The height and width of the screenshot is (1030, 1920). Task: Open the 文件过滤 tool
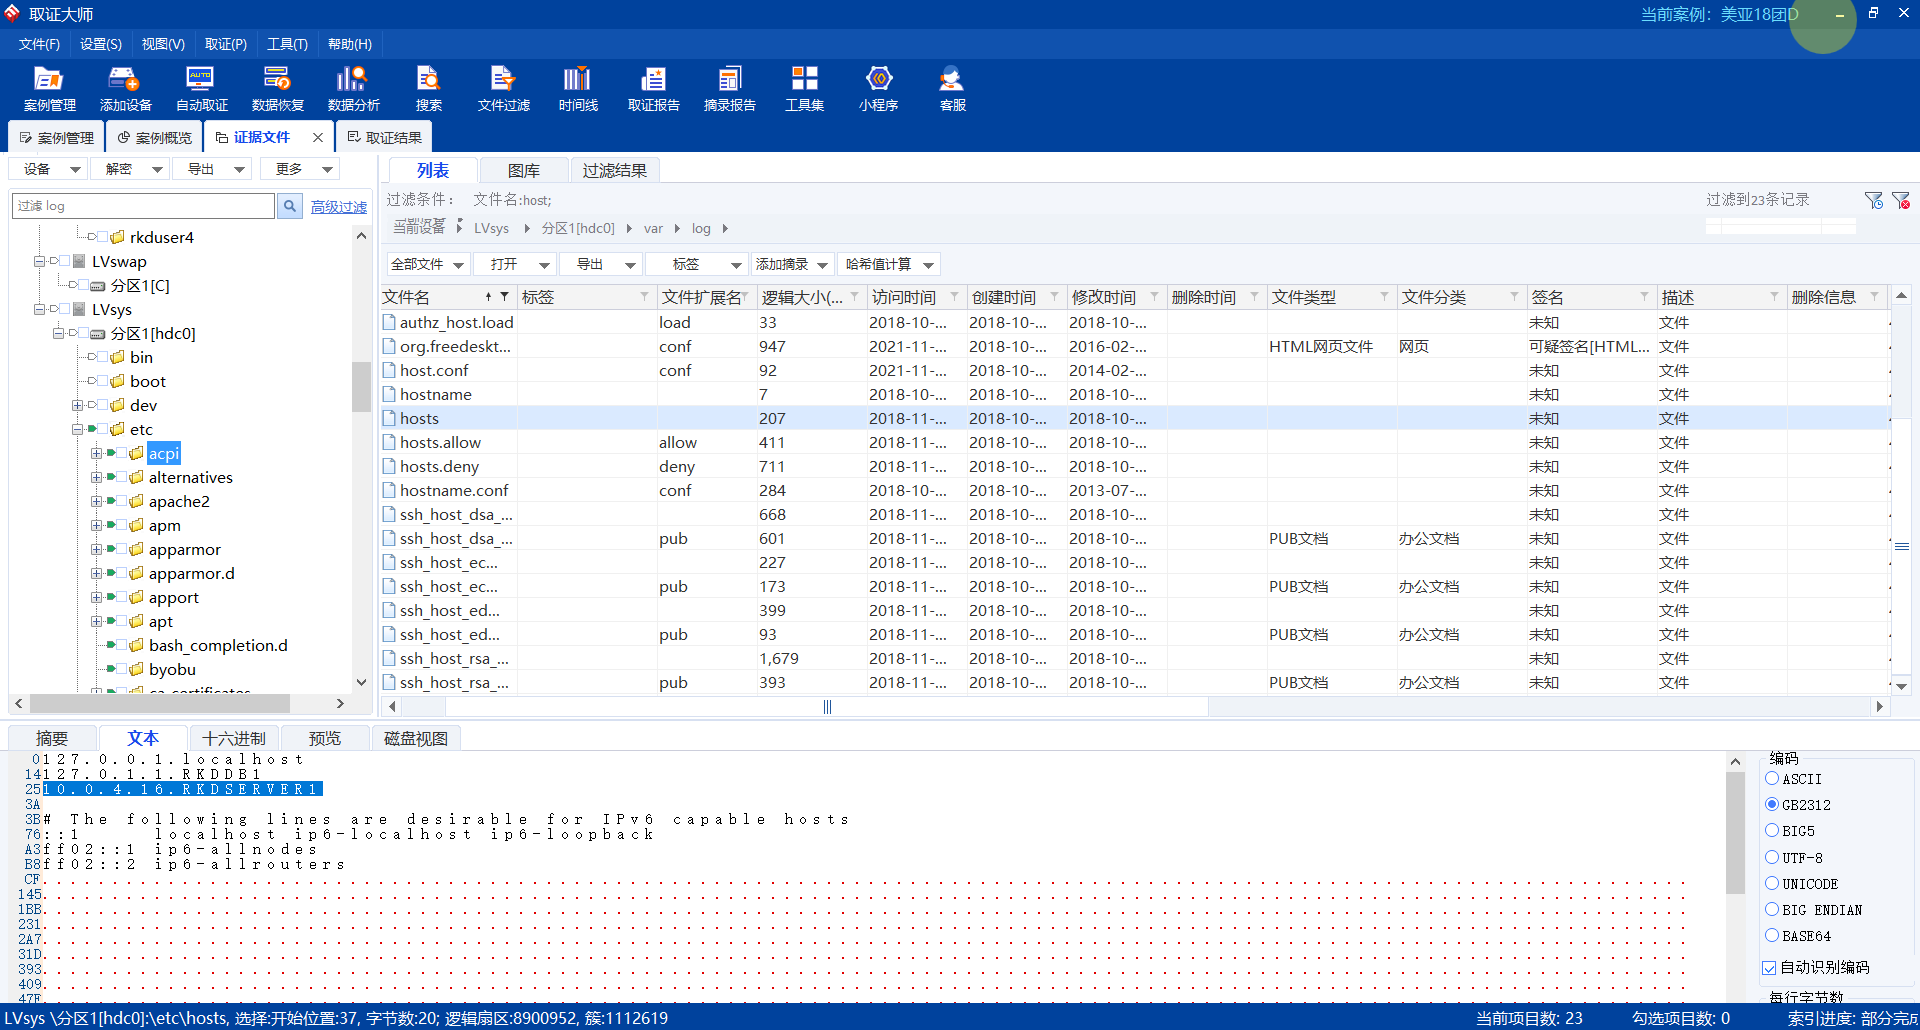[503, 88]
